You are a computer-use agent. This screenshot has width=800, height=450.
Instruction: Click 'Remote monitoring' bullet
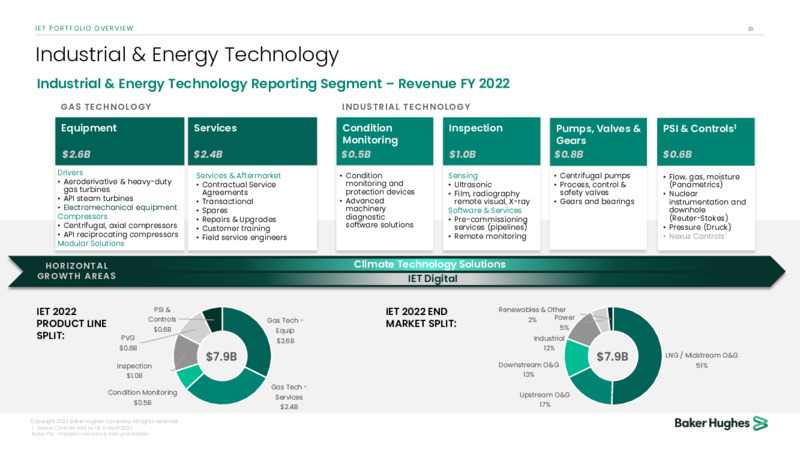[x=487, y=236]
